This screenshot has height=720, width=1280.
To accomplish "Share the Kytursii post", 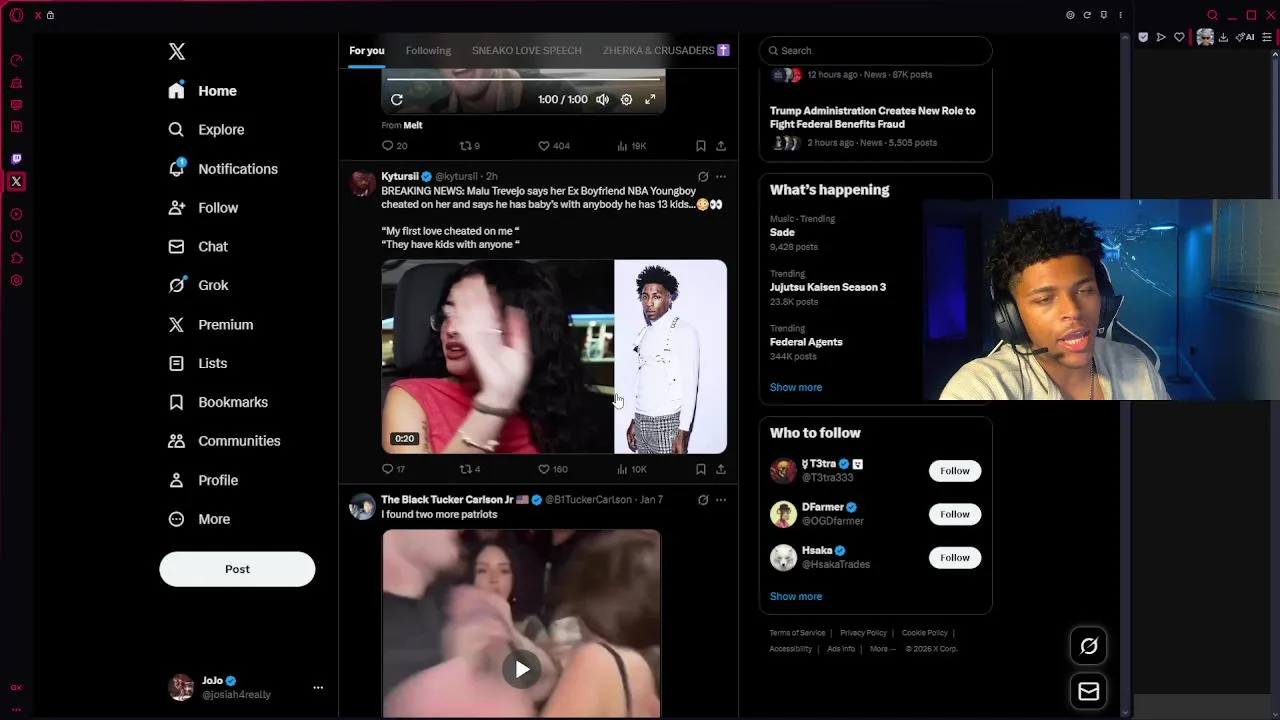I will 721,469.
